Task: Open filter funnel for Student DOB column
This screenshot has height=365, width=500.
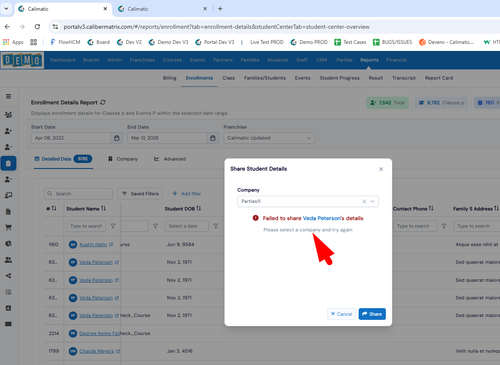Action: 216,226
